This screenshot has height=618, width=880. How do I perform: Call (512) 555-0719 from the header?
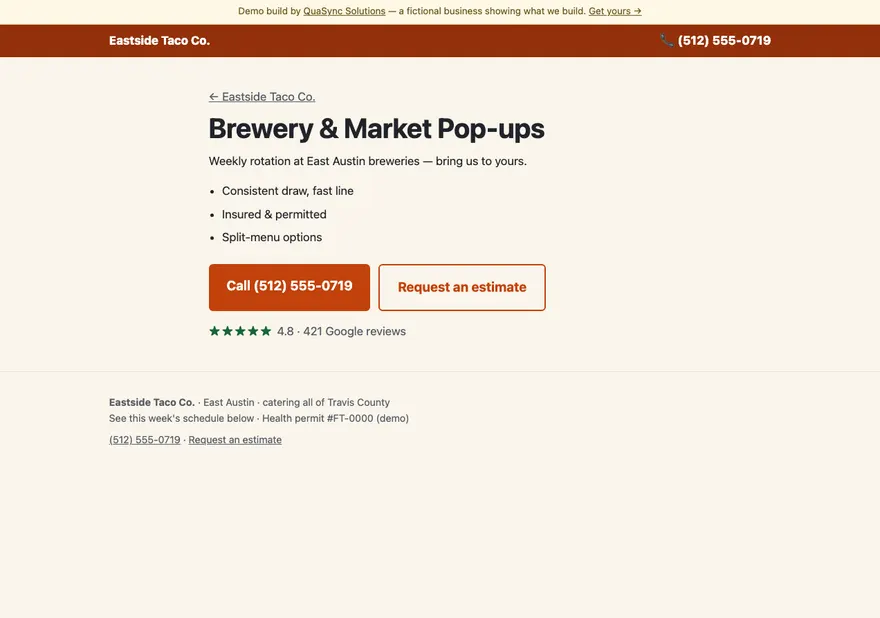(x=724, y=40)
